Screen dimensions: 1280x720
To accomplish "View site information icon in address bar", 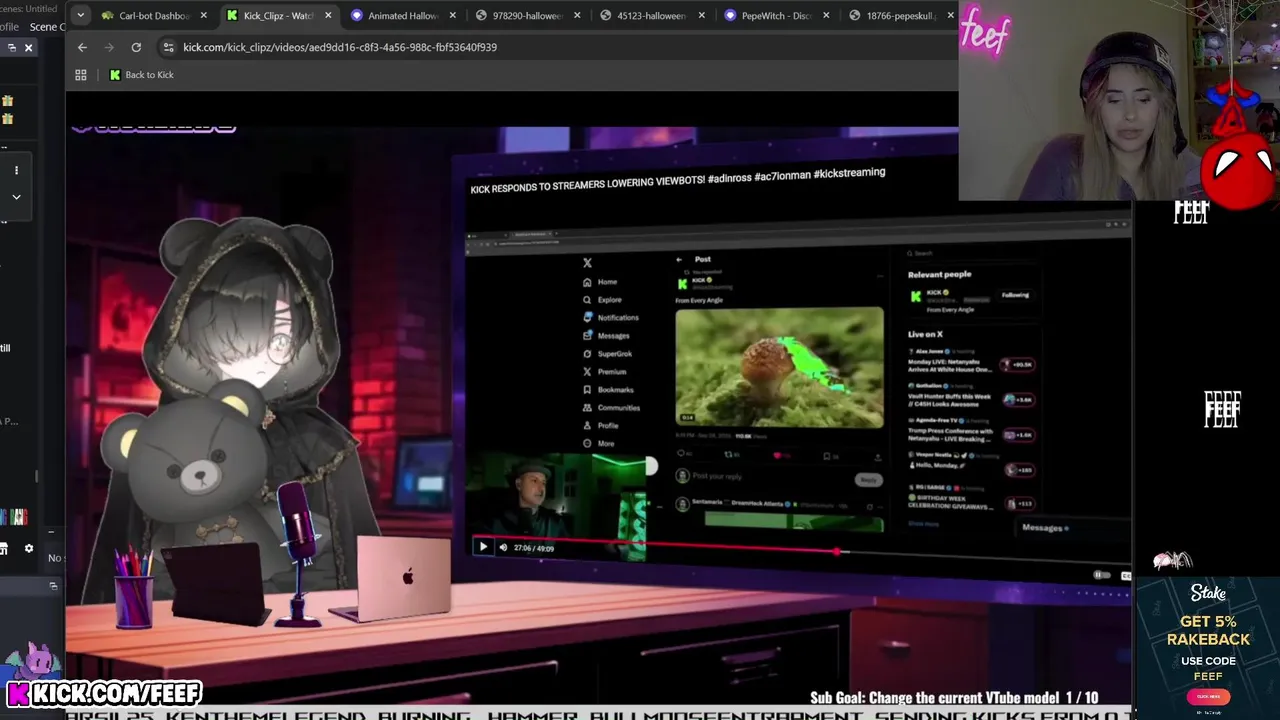I will click(x=168, y=47).
